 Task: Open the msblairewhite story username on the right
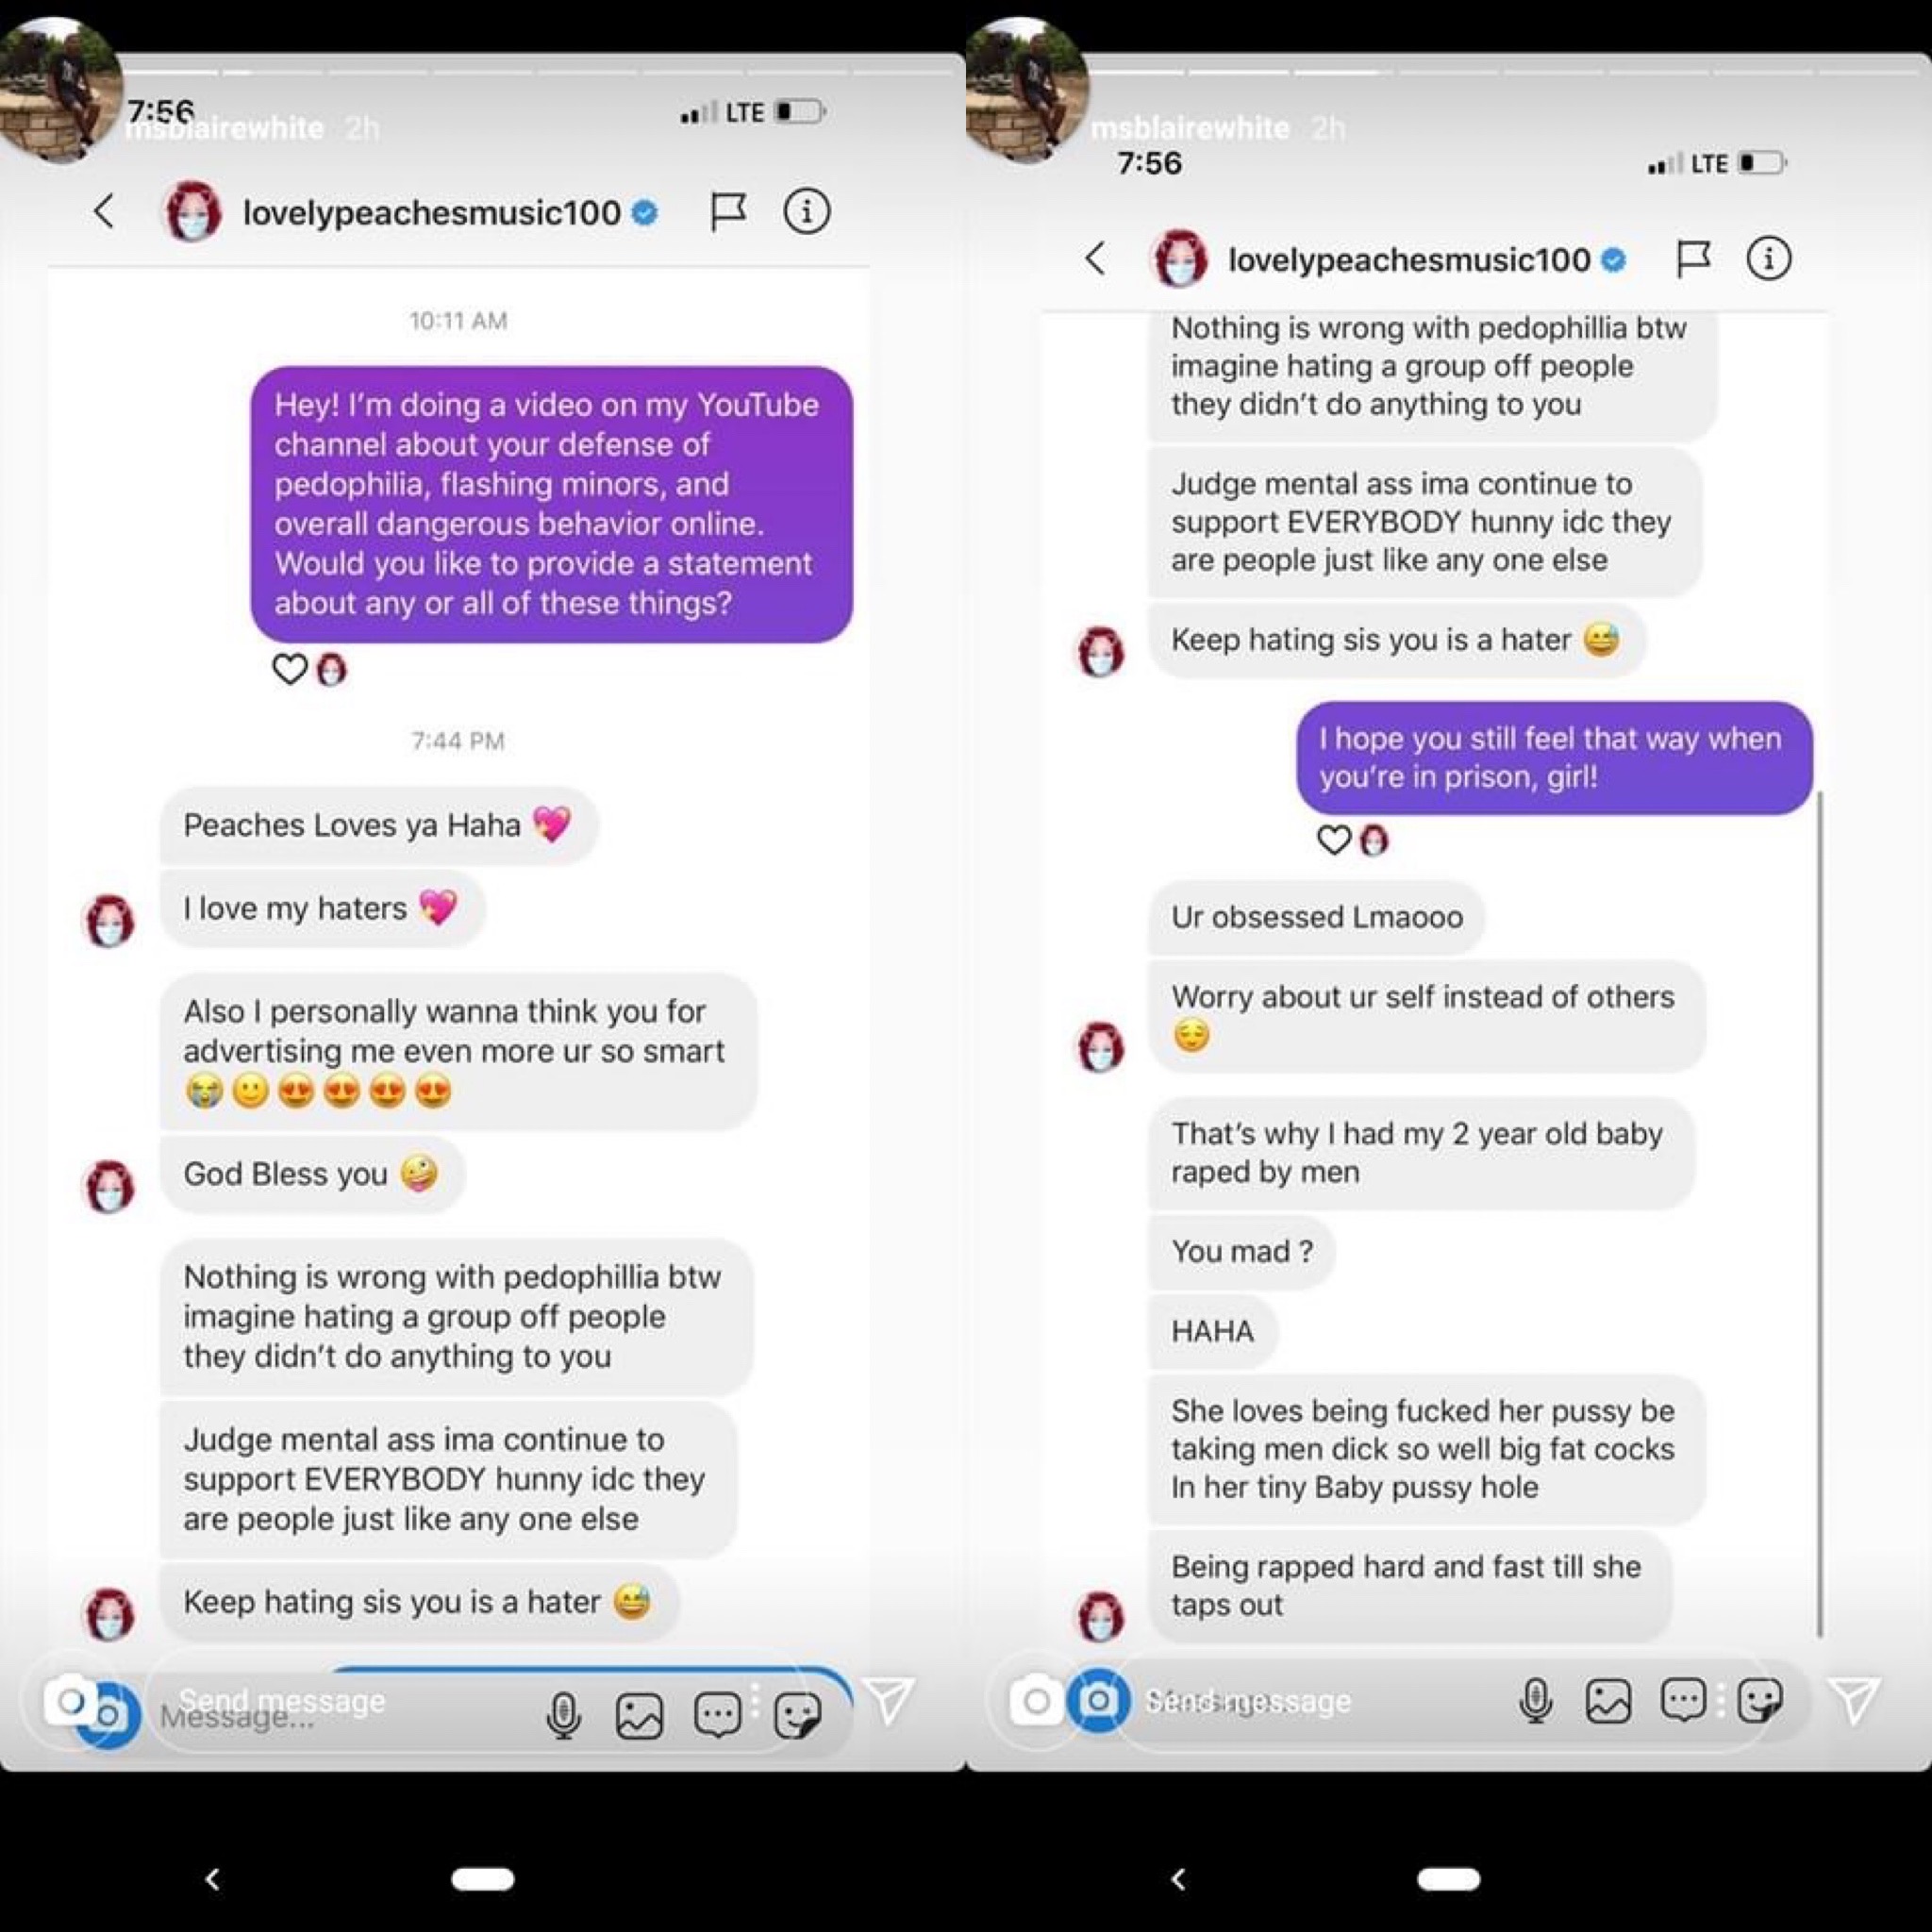1189,128
